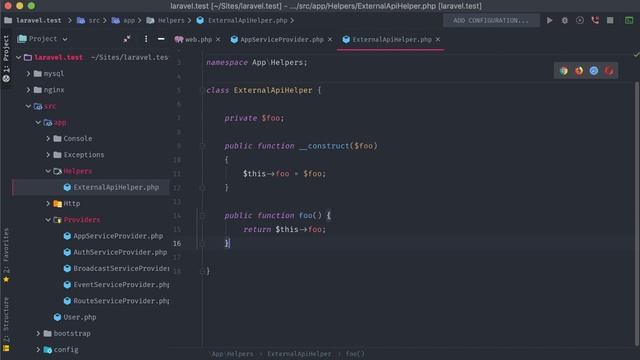Open file in Firefox browser icon
The image size is (640, 360).
tap(579, 71)
